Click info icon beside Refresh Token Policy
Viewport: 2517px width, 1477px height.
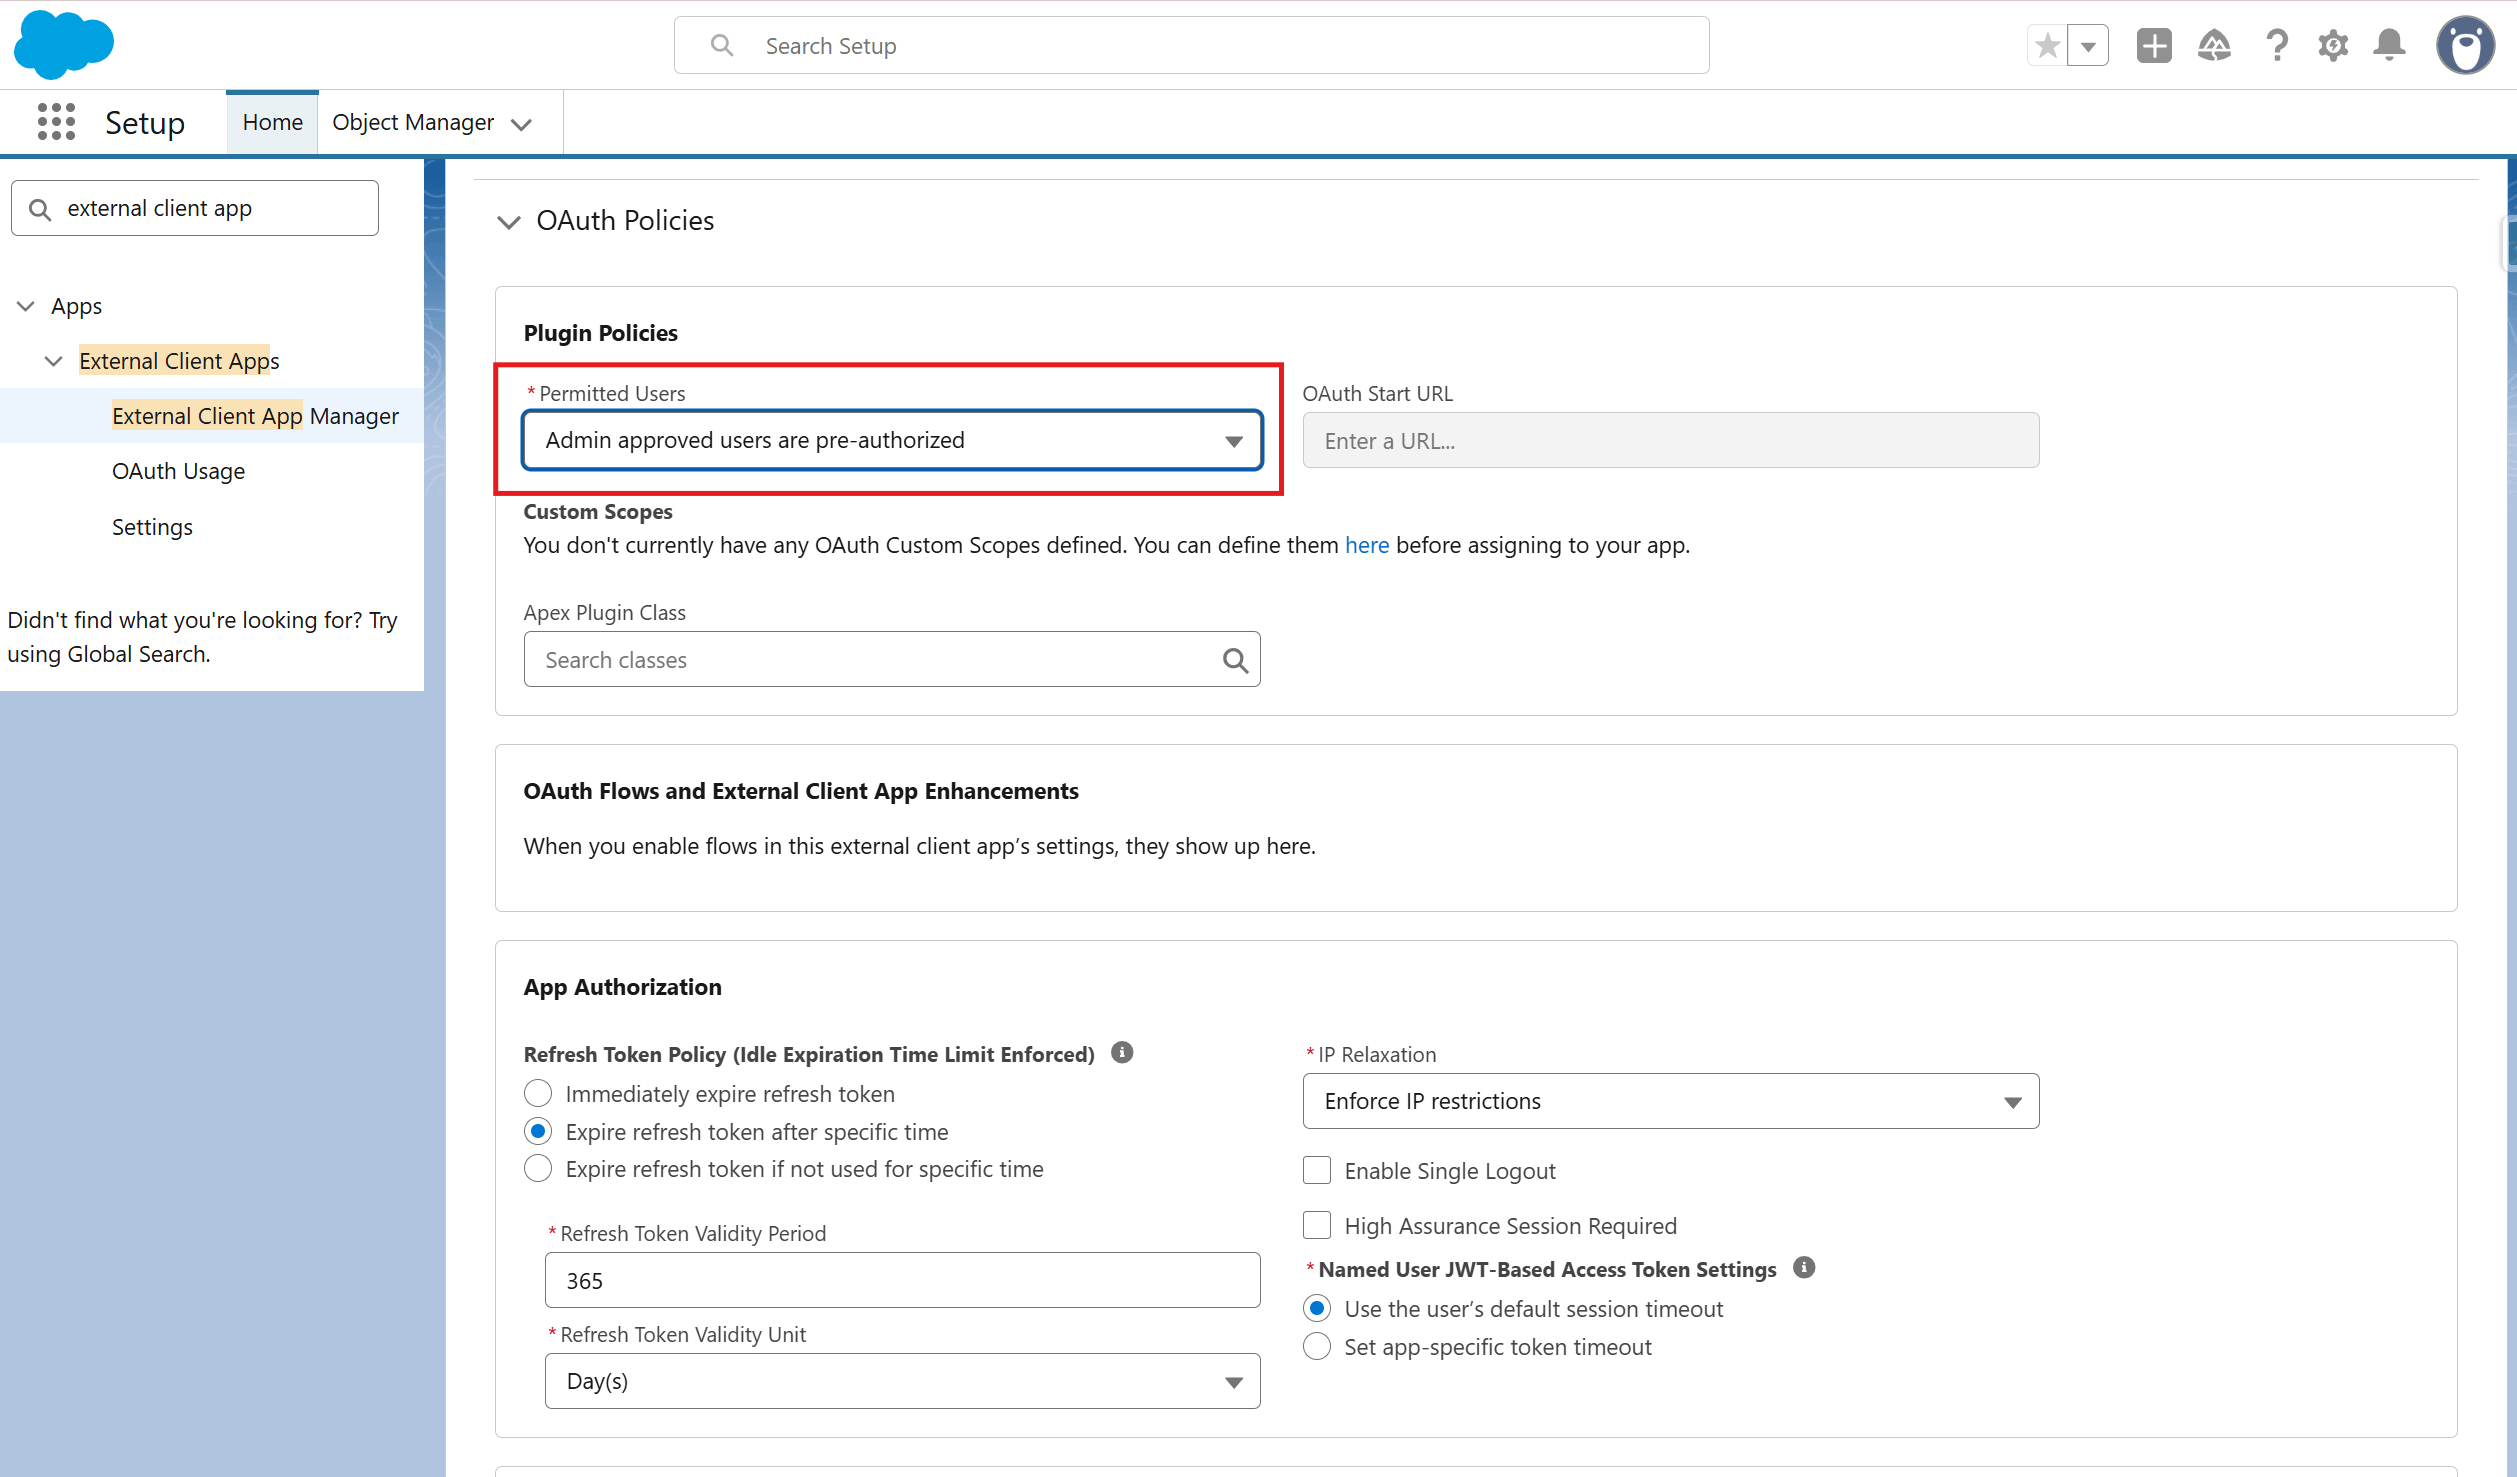click(x=1122, y=1052)
